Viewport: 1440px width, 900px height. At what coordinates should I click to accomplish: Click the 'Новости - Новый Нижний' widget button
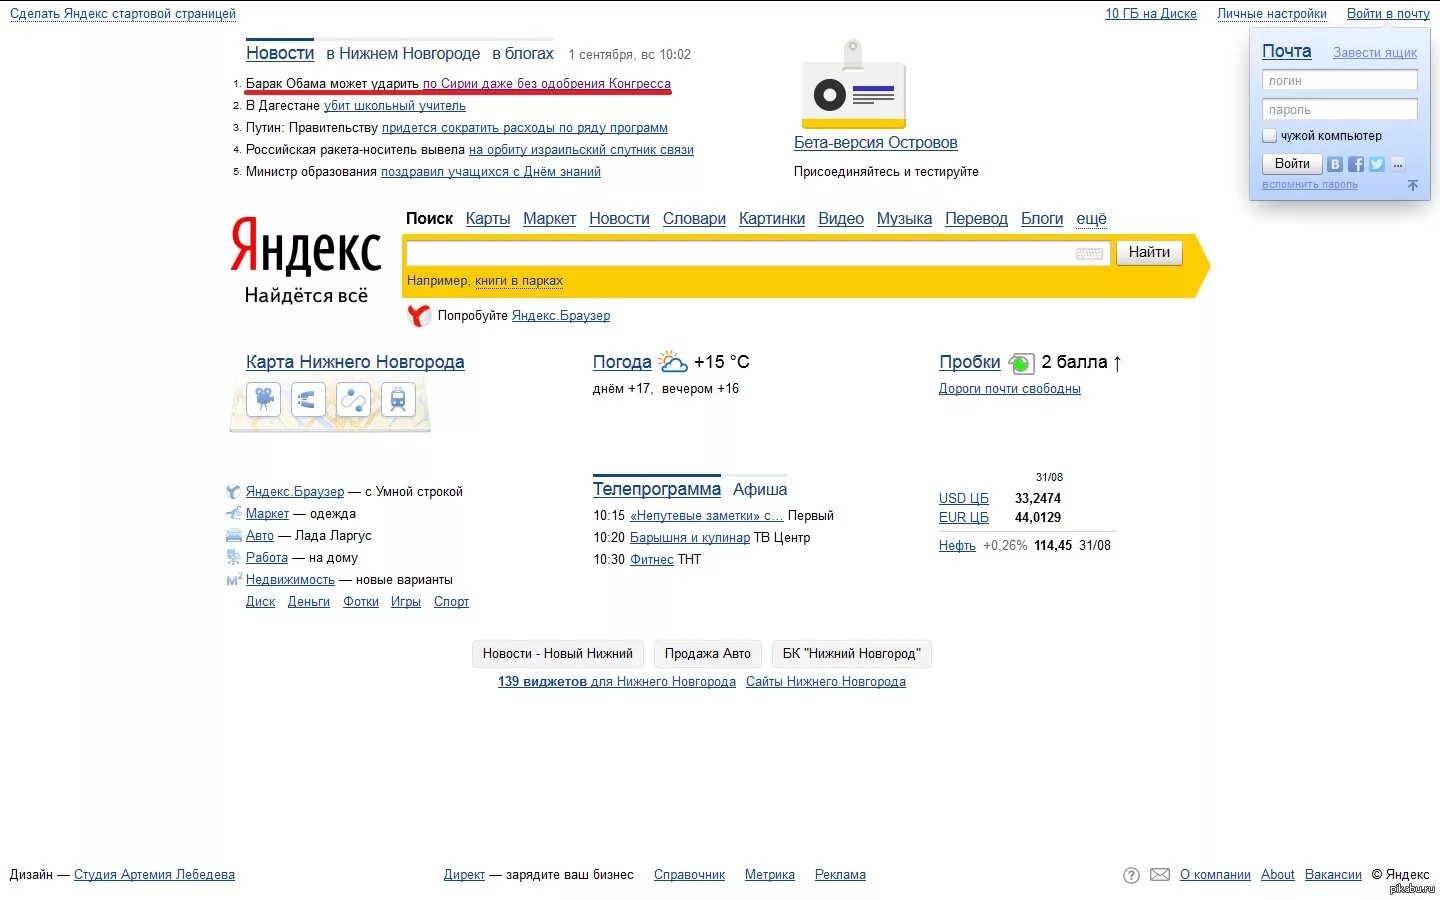(x=558, y=654)
